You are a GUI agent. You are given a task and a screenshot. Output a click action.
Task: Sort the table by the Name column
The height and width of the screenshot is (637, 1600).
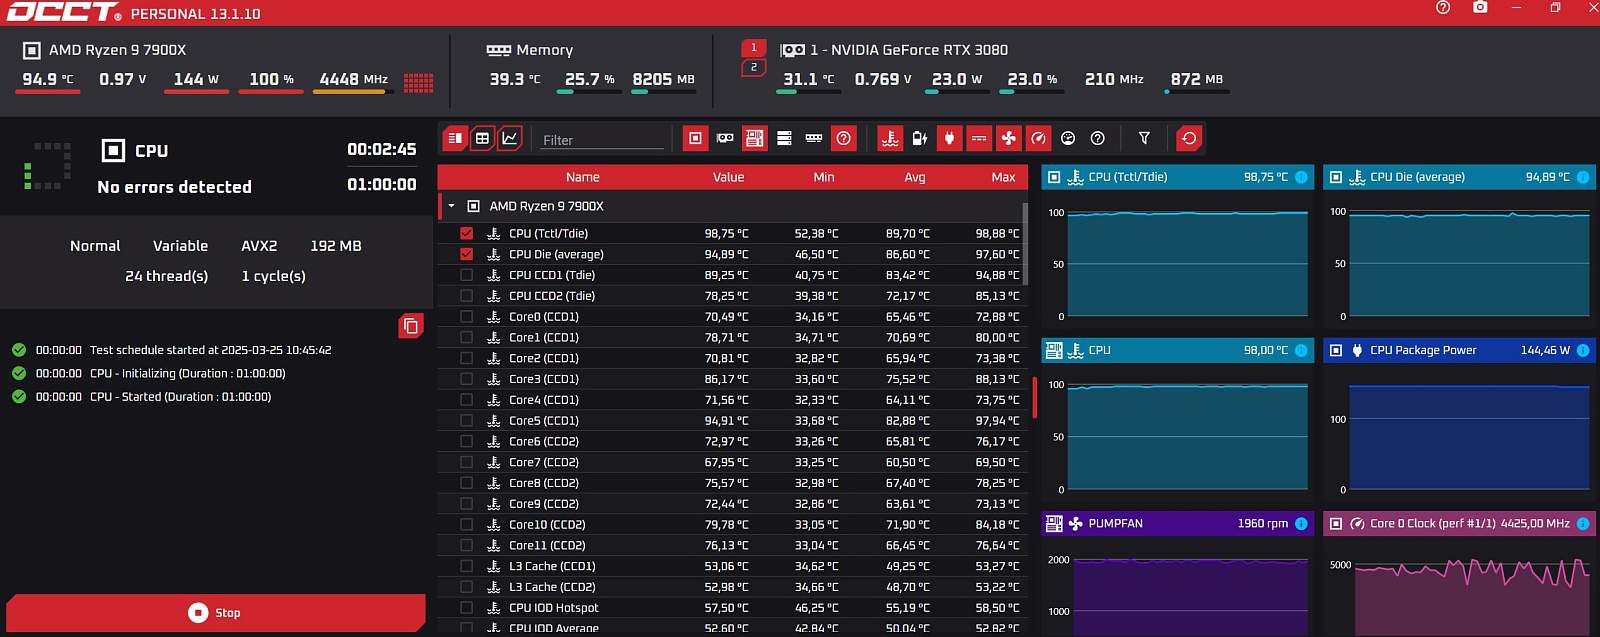pyautogui.click(x=583, y=177)
